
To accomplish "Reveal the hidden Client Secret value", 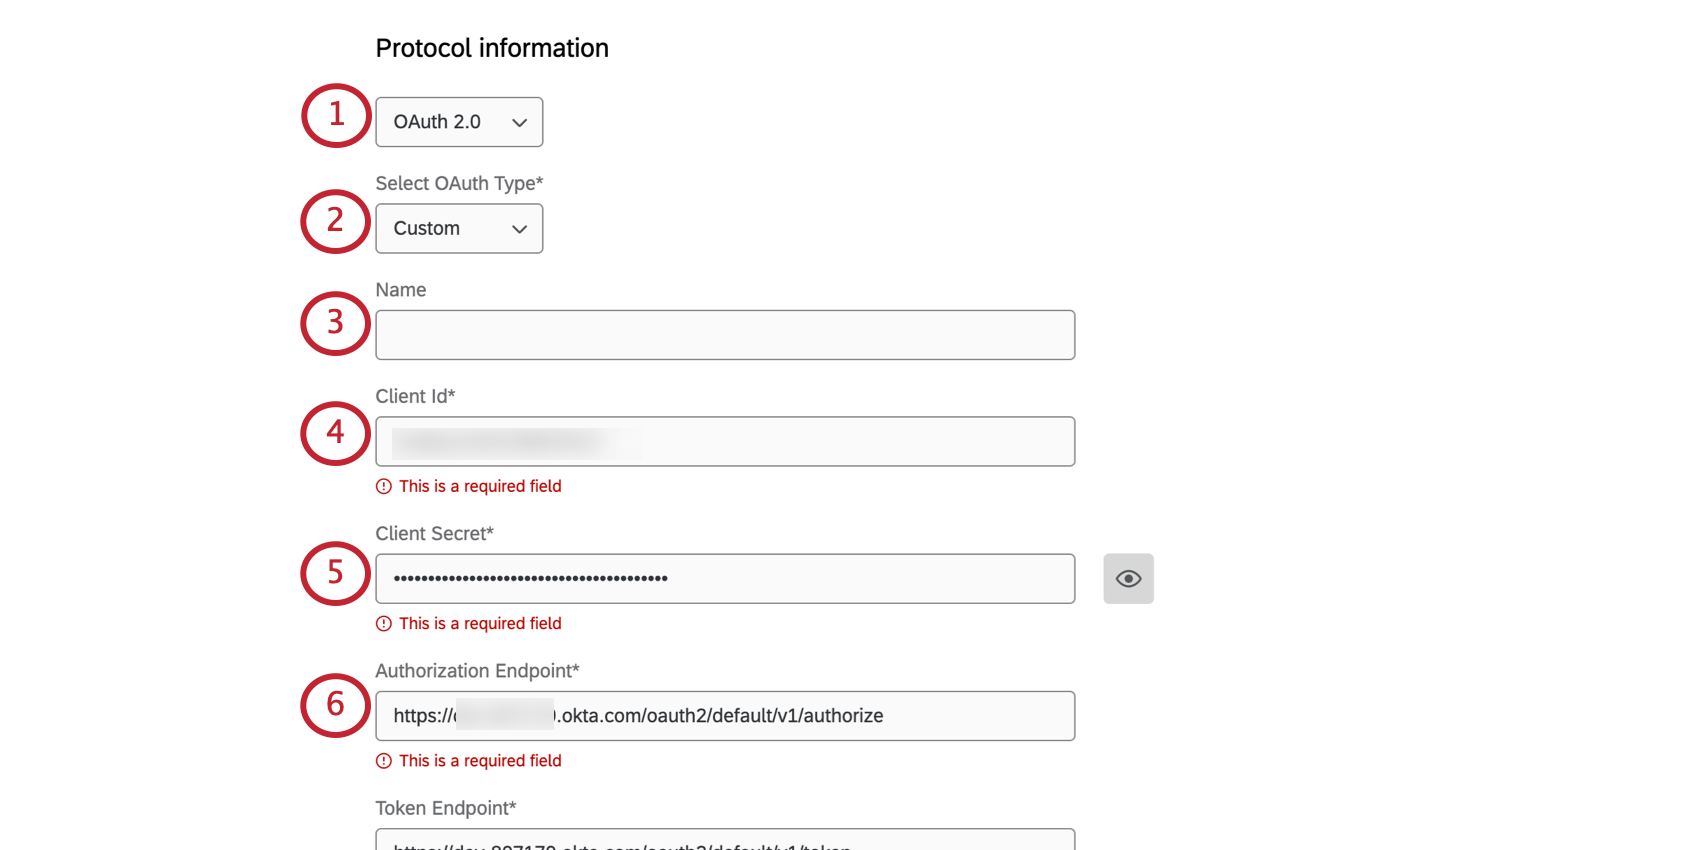I will pos(1128,578).
